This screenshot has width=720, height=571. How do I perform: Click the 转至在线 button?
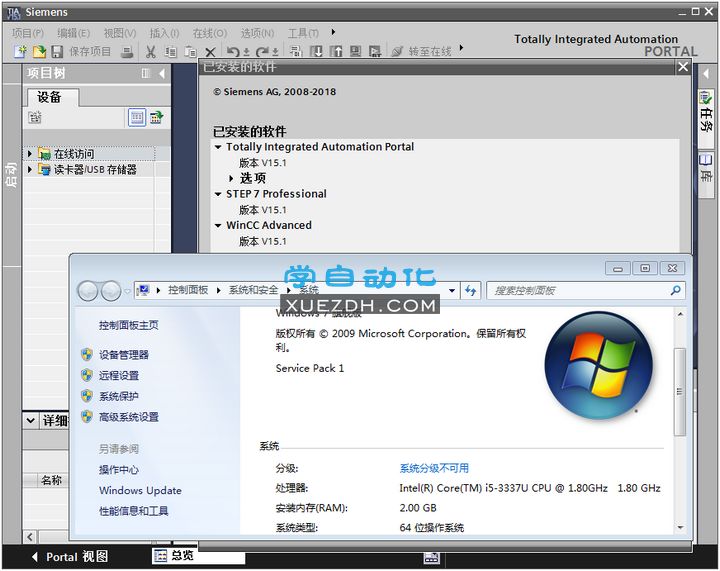[x=430, y=51]
